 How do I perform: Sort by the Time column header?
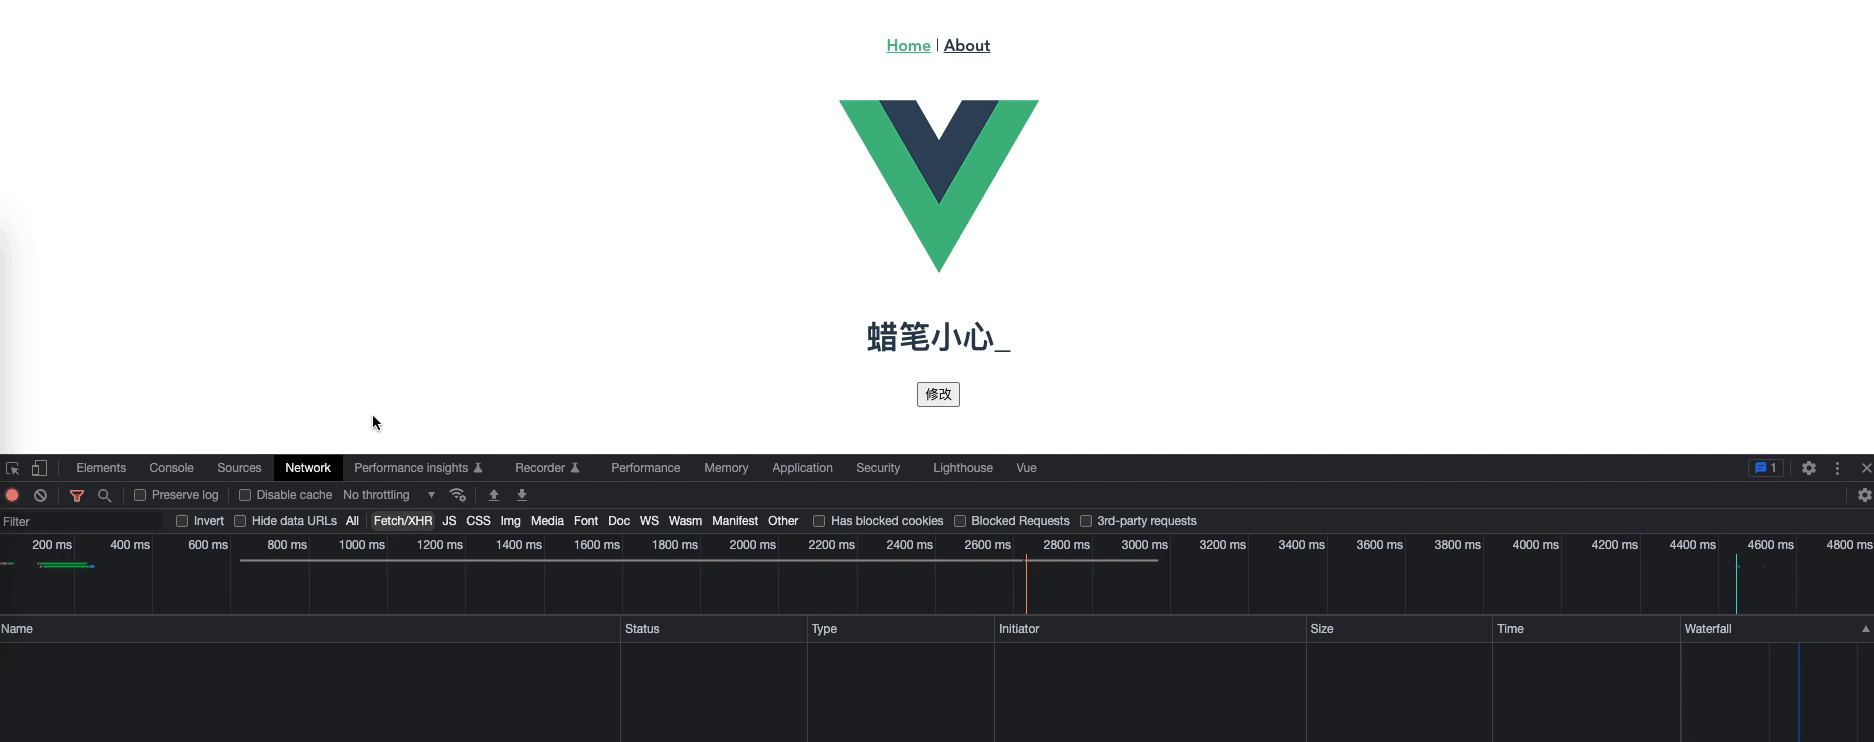click(x=1586, y=629)
